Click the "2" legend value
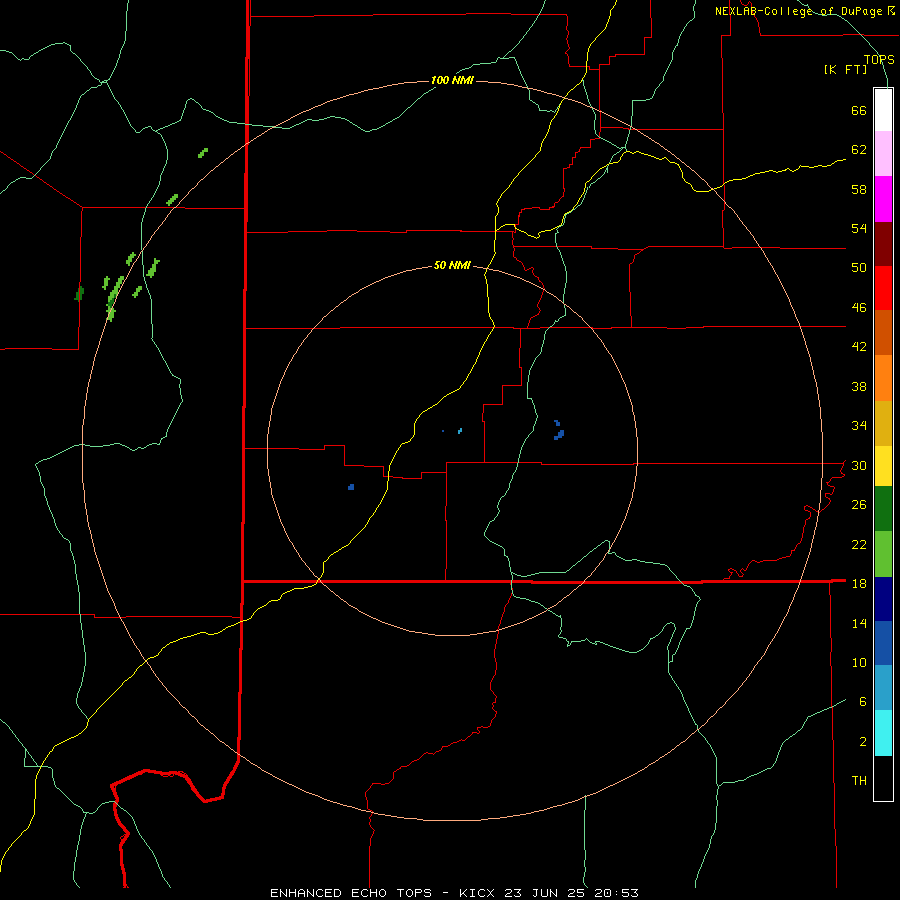 click(863, 742)
